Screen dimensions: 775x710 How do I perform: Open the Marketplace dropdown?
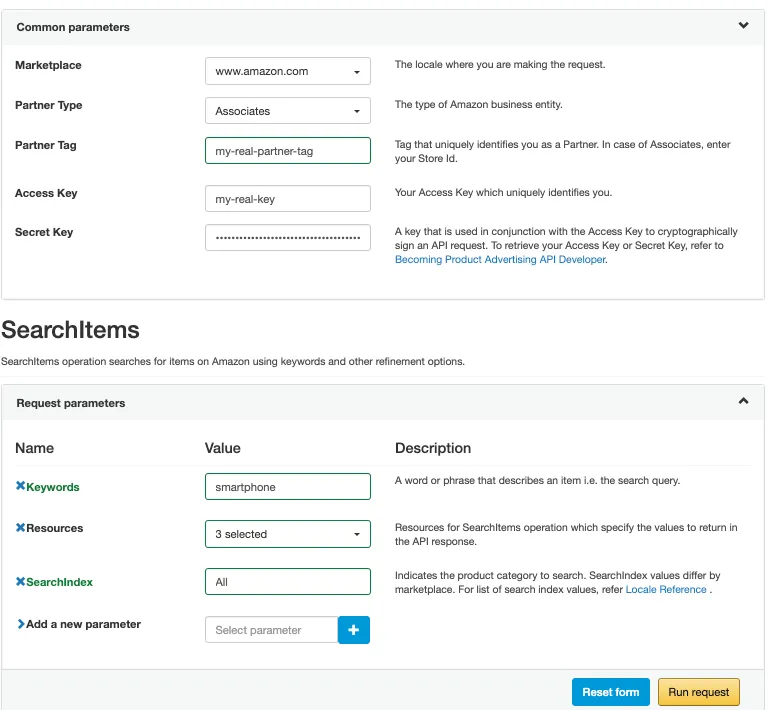click(287, 71)
